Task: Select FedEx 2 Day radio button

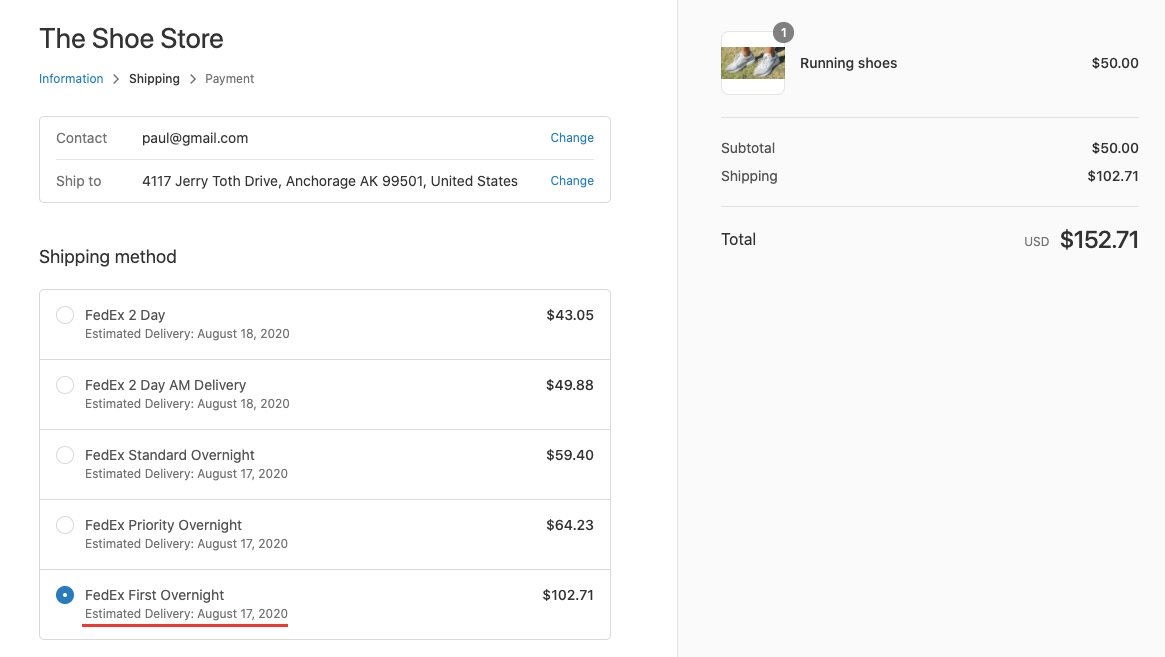Action: tap(65, 315)
